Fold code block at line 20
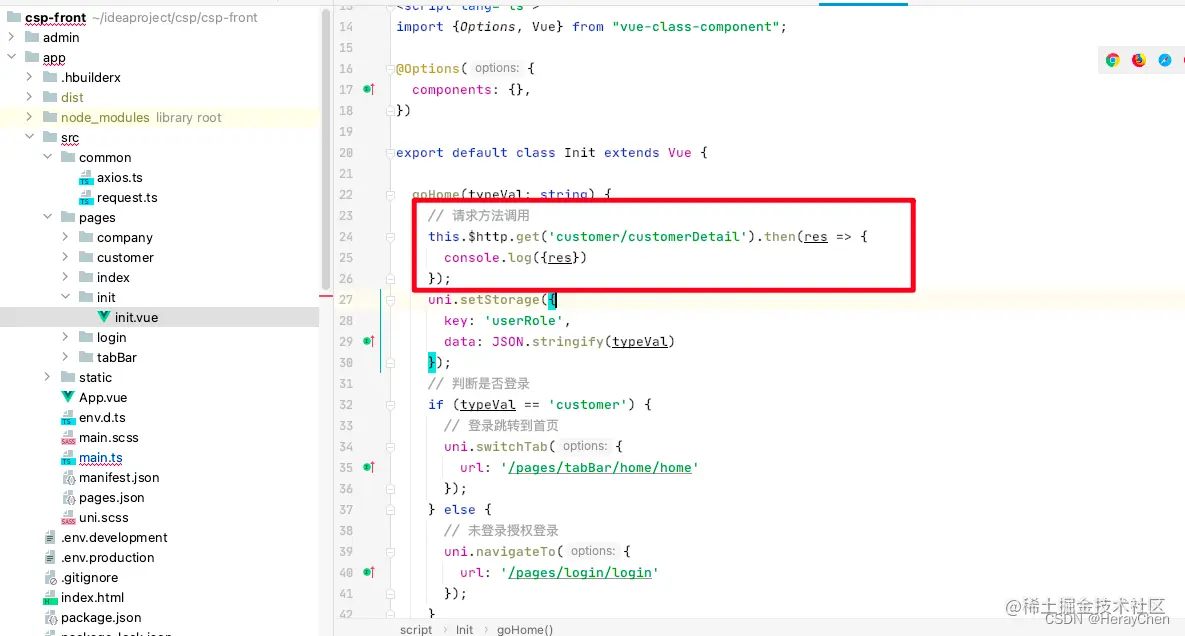Screen dimensions: 1185x636 (x=391, y=153)
